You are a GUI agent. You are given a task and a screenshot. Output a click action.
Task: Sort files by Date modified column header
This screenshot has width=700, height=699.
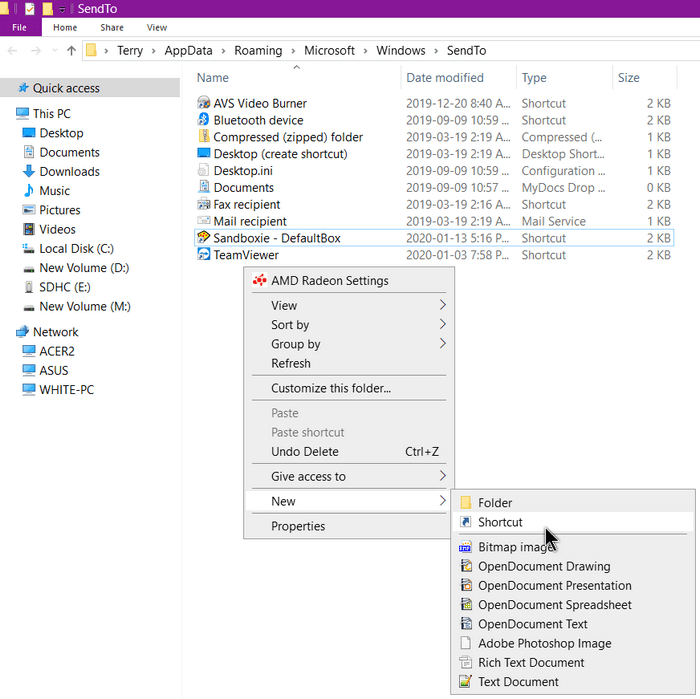[458, 77]
